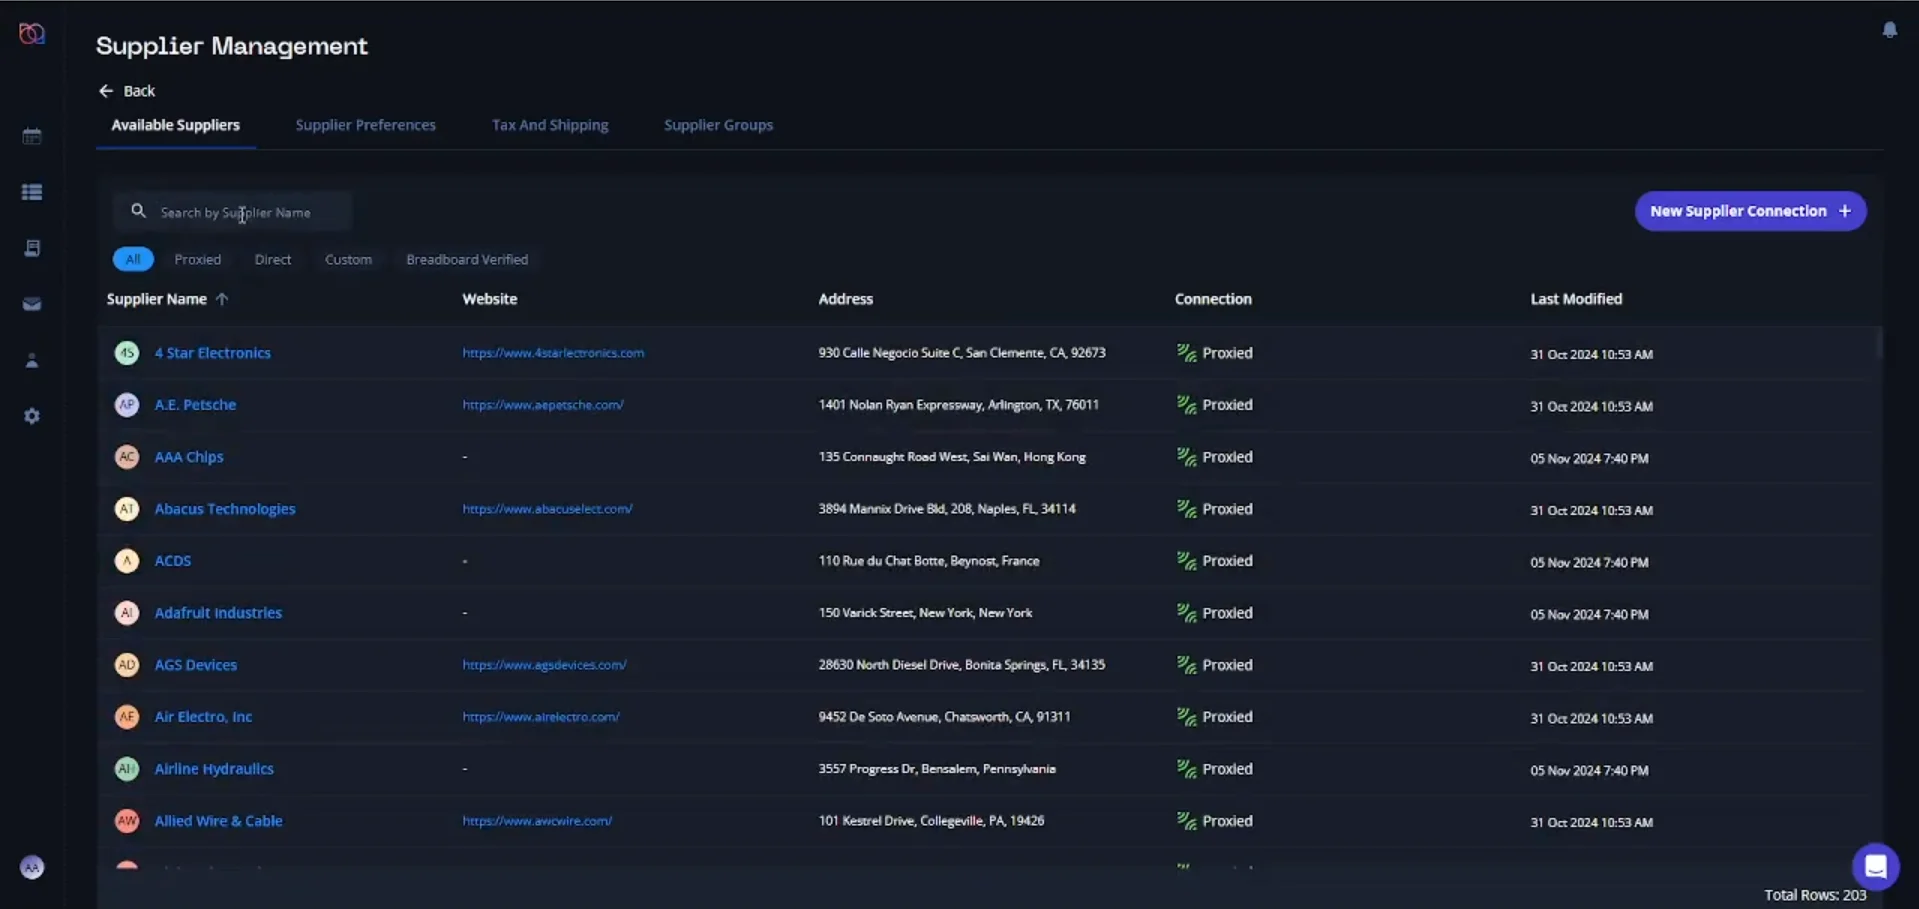Viewport: 1919px width, 909px height.
Task: Visit the awcwire.com website link
Action: tap(537, 821)
